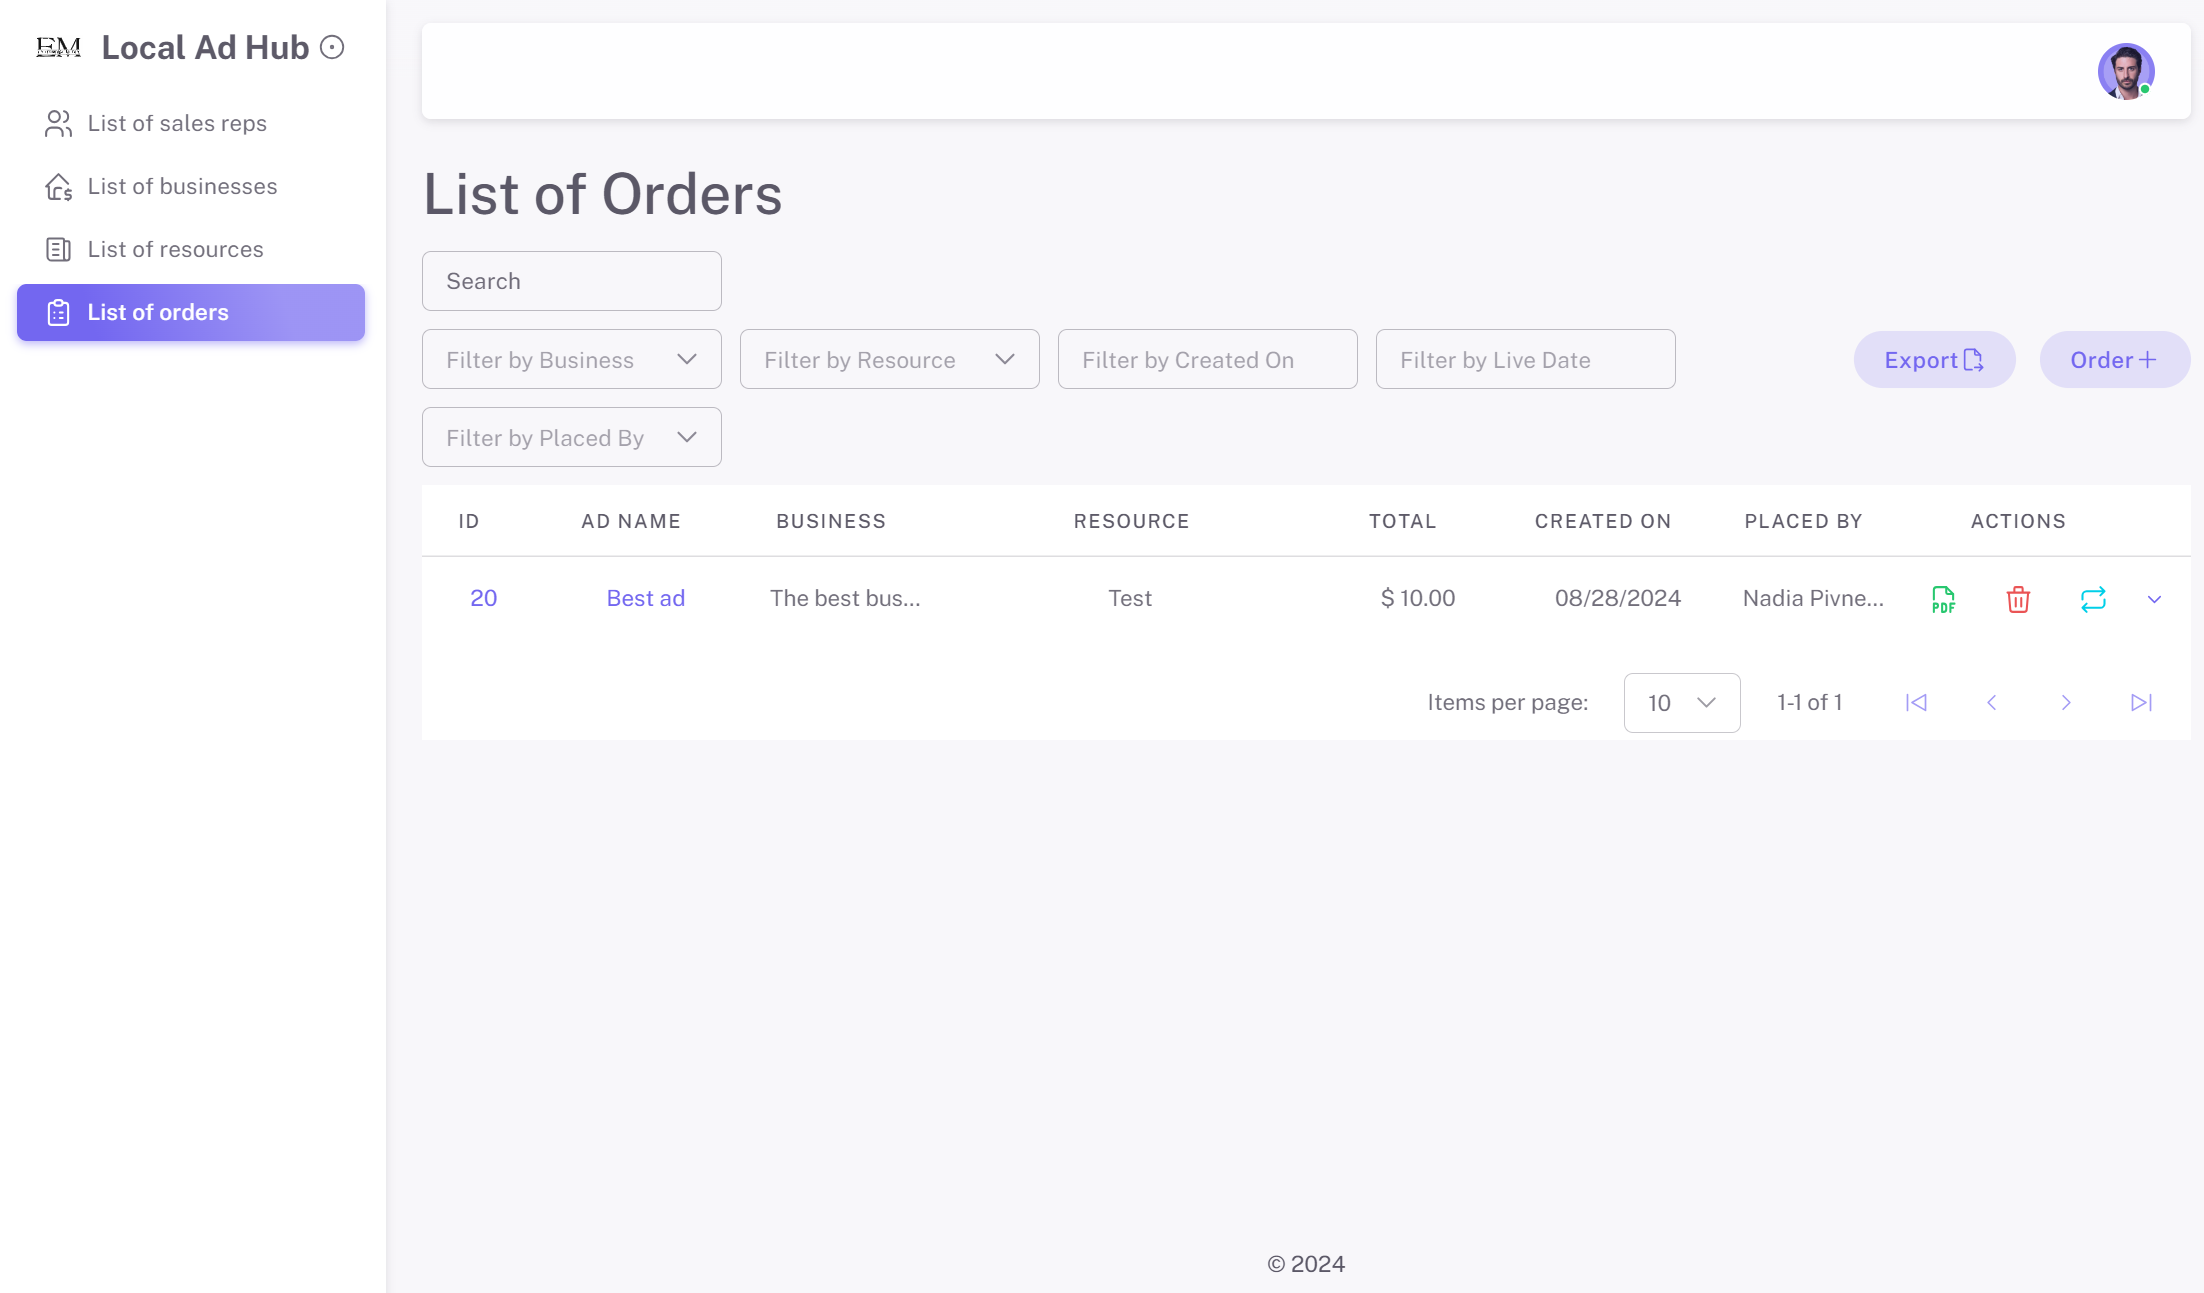Open the items per page dropdown
This screenshot has width=2204, height=1293.
[1682, 703]
